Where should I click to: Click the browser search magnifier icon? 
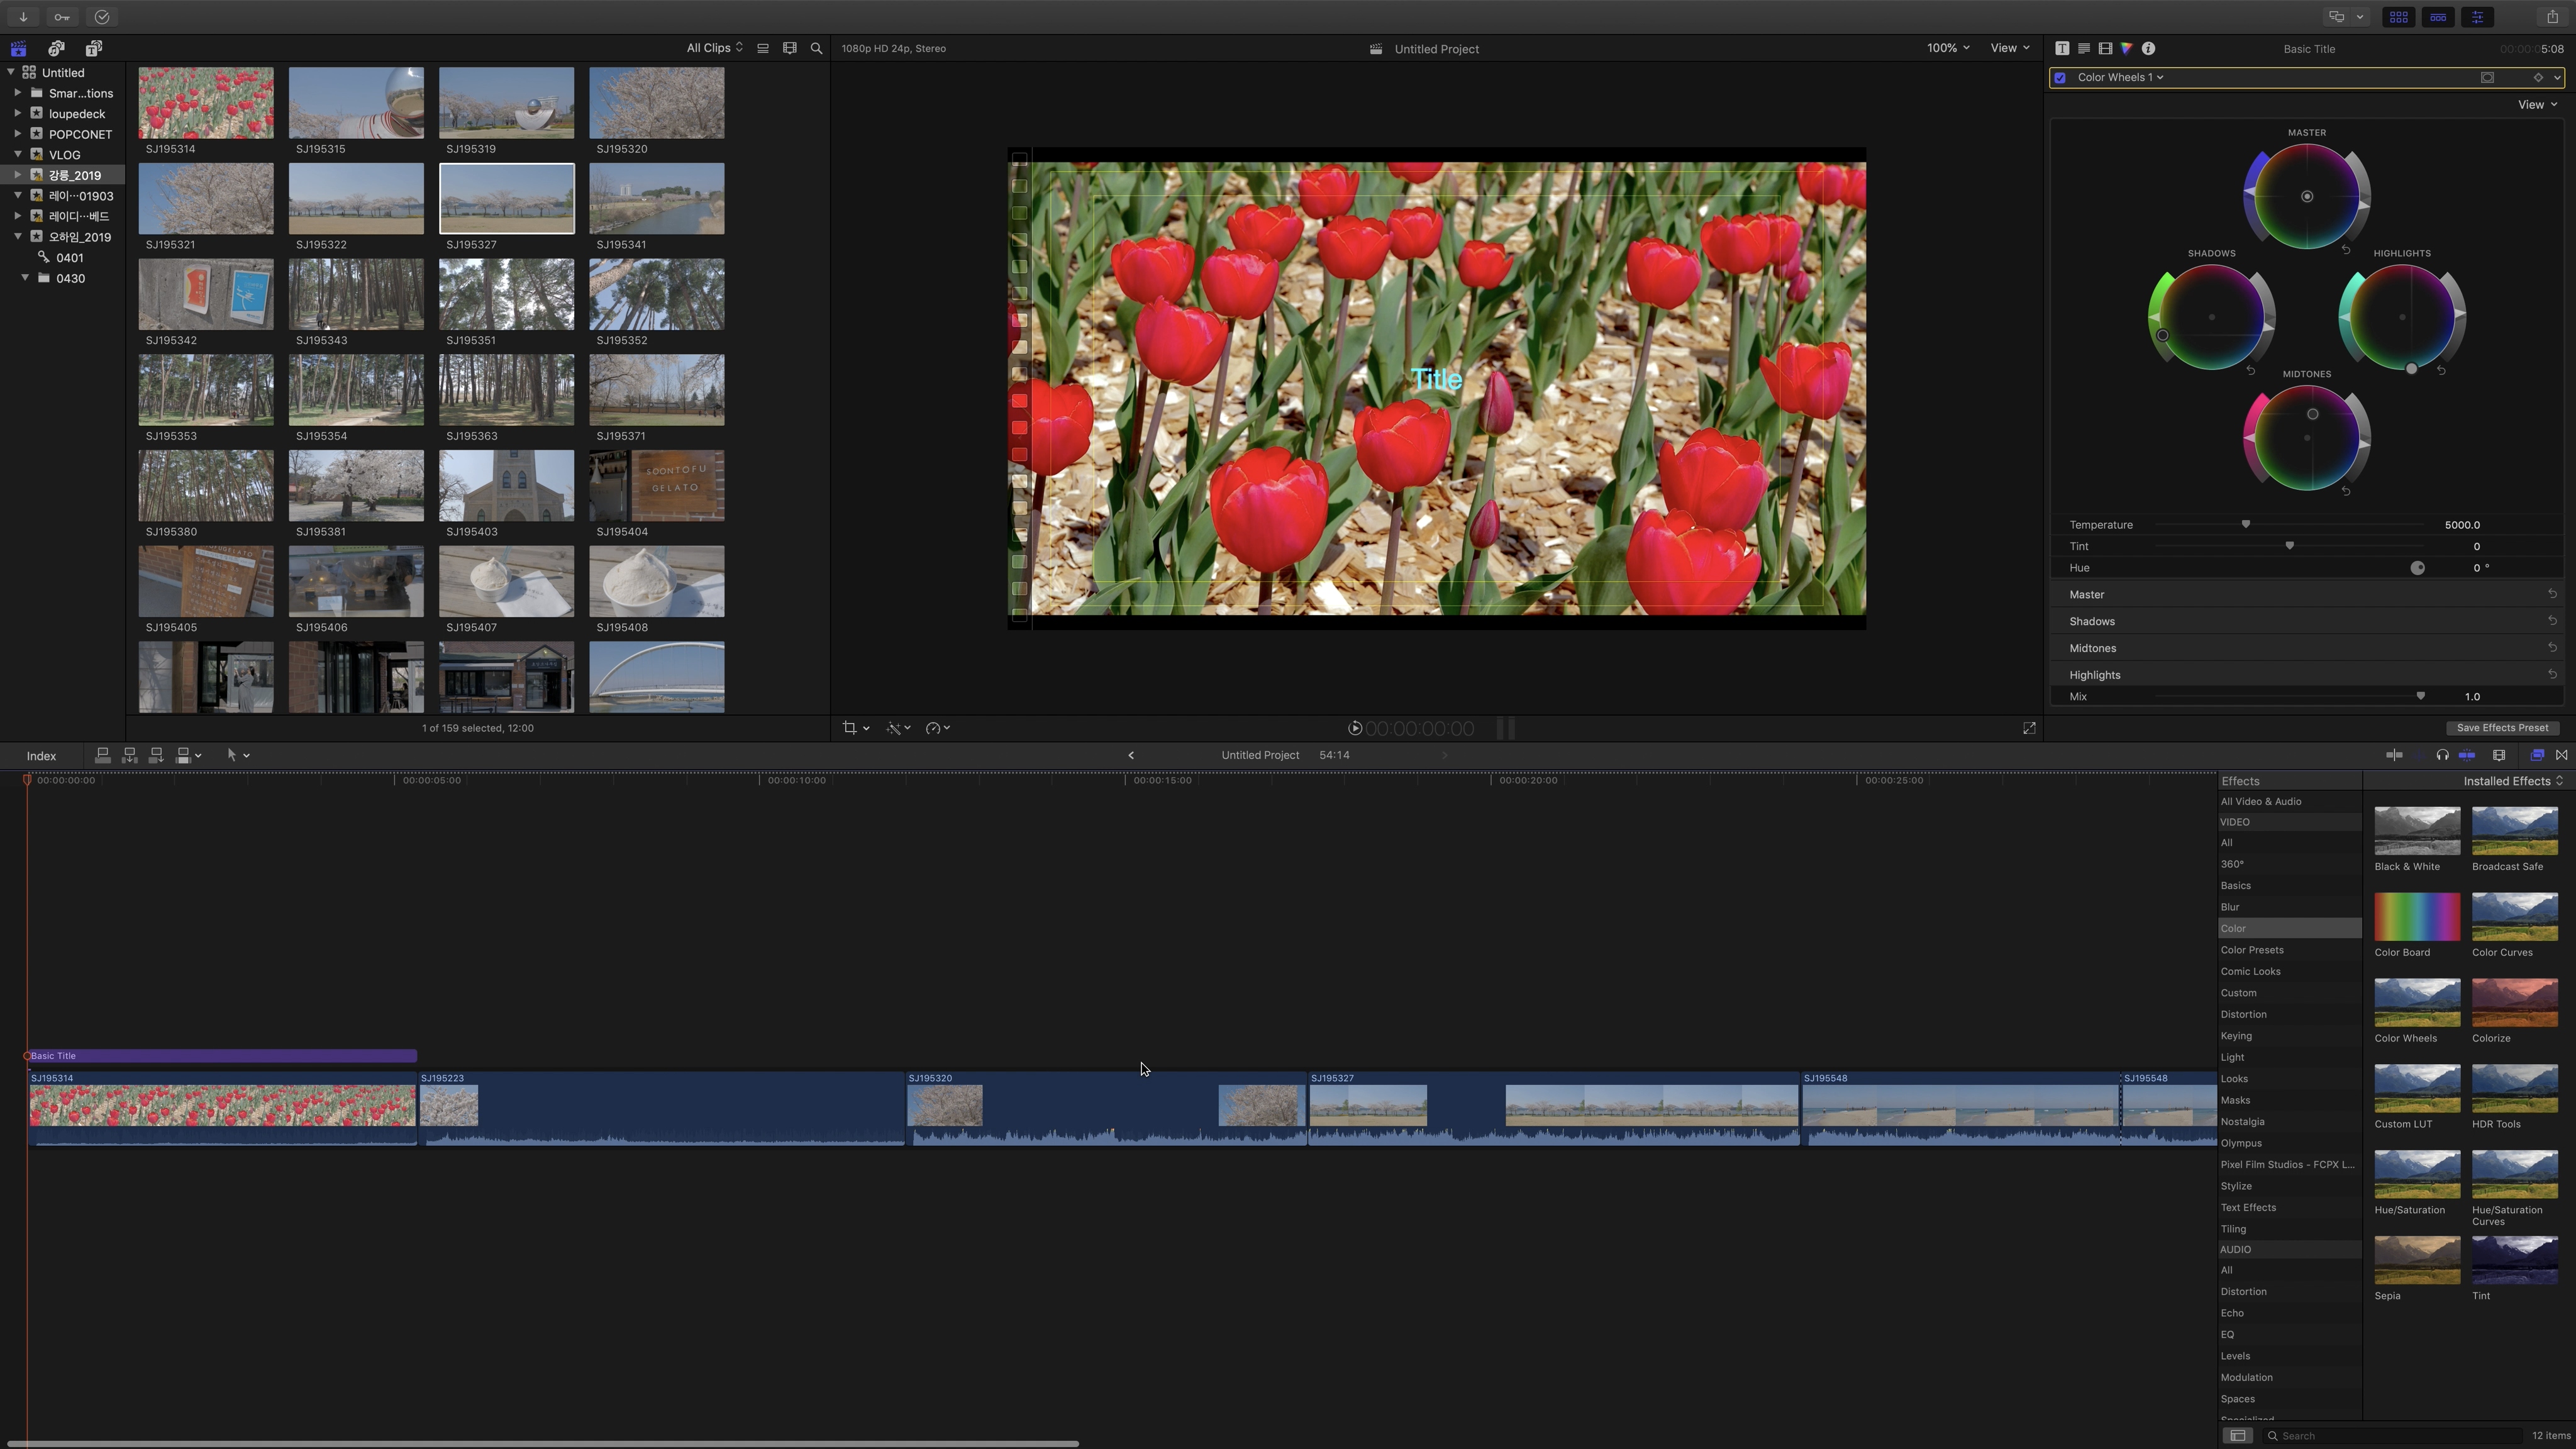click(816, 48)
